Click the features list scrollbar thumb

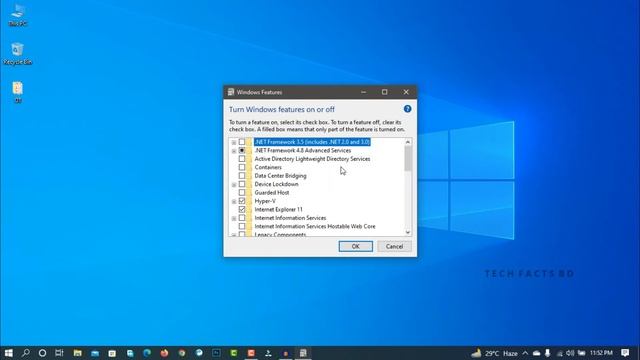click(408, 158)
